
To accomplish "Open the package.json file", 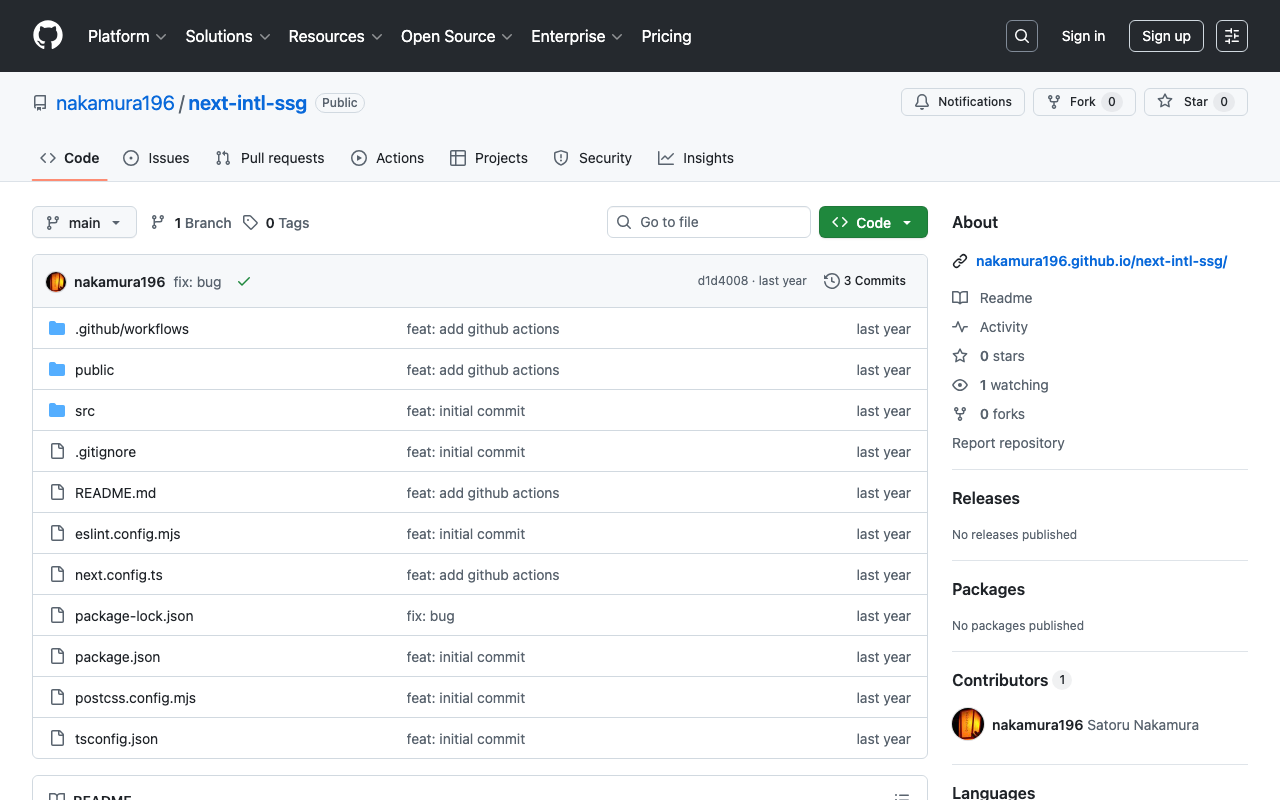I will click(117, 657).
